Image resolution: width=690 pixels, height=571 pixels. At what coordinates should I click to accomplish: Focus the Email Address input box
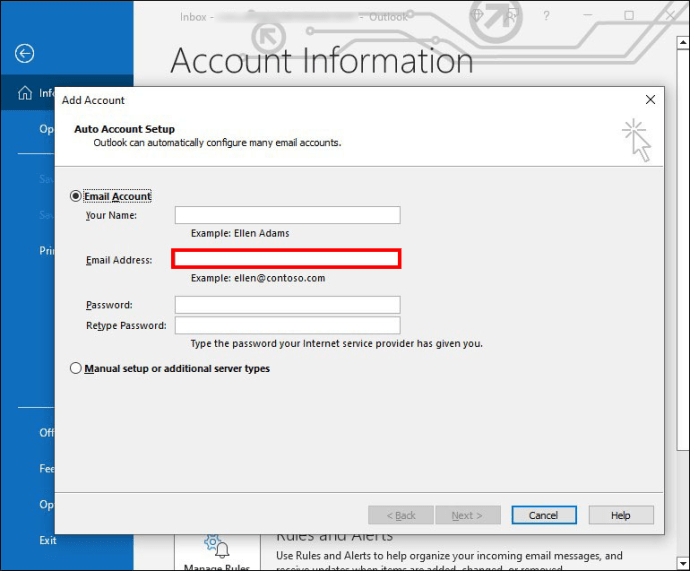click(x=286, y=259)
